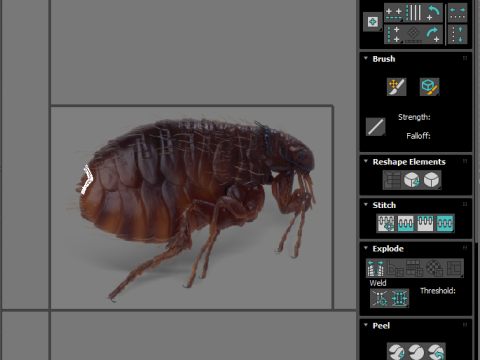The height and width of the screenshot is (360, 480).
Task: Click the Falloff: label
Action: [418, 136]
